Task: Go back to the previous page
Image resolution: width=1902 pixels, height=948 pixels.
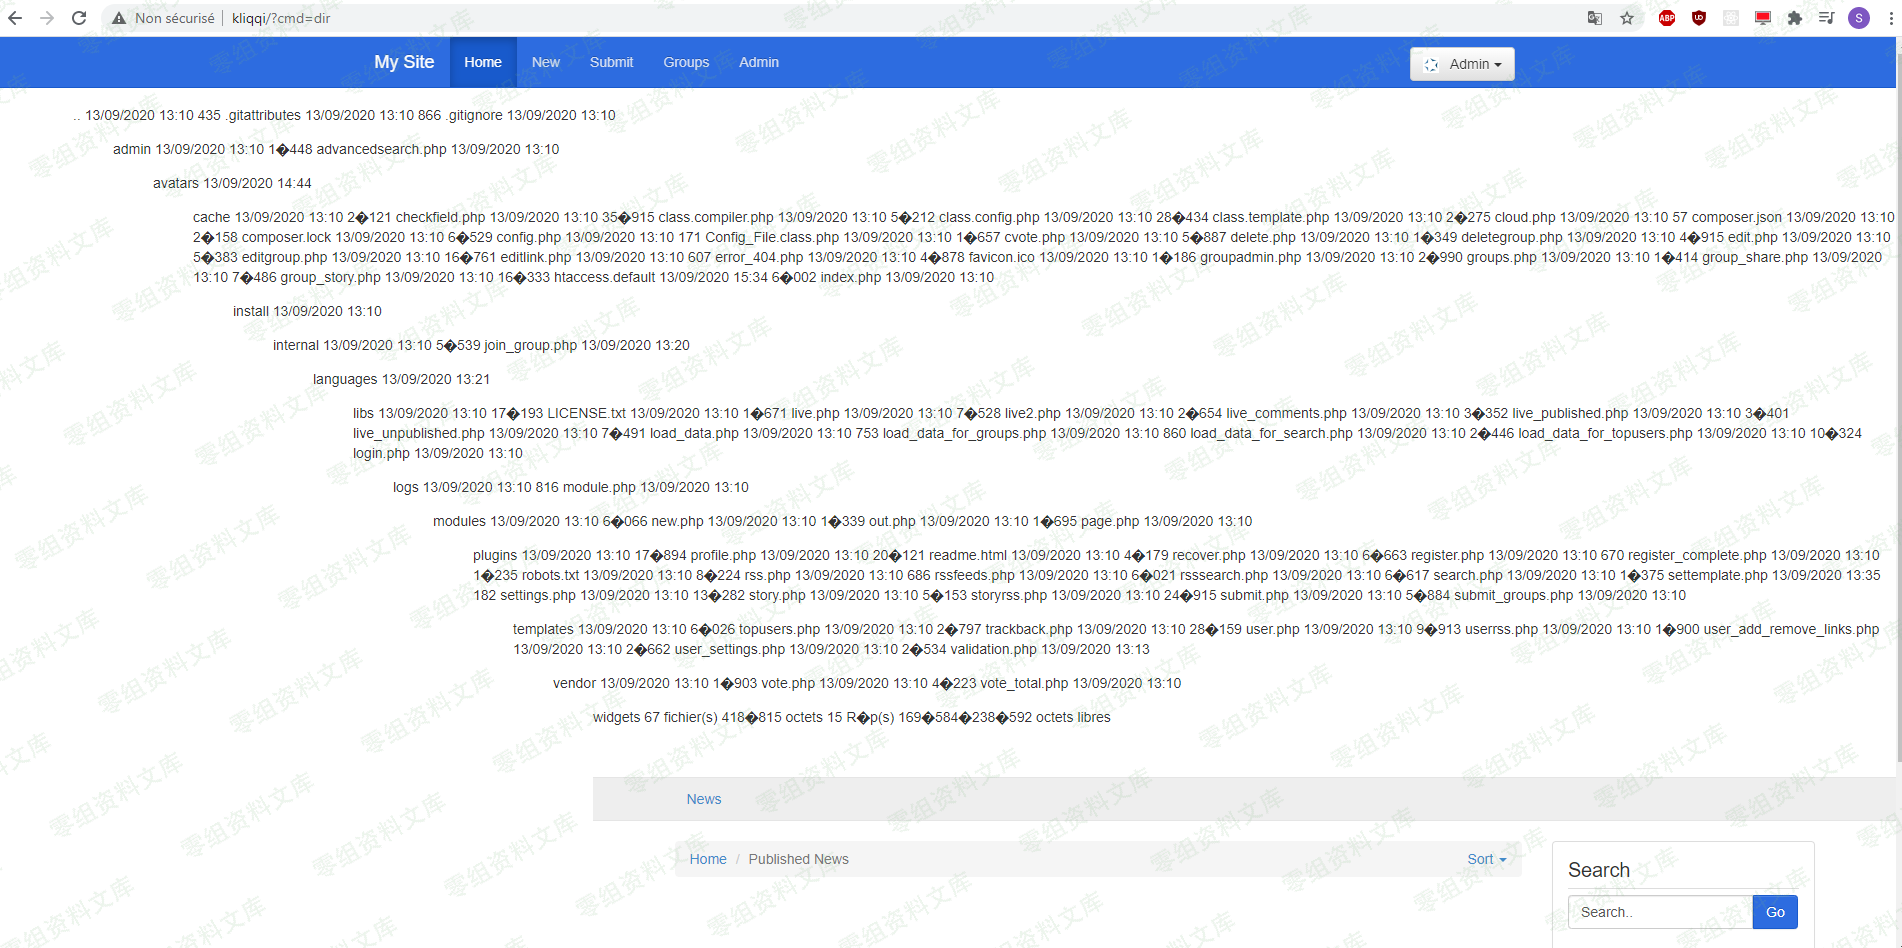Action: point(15,18)
